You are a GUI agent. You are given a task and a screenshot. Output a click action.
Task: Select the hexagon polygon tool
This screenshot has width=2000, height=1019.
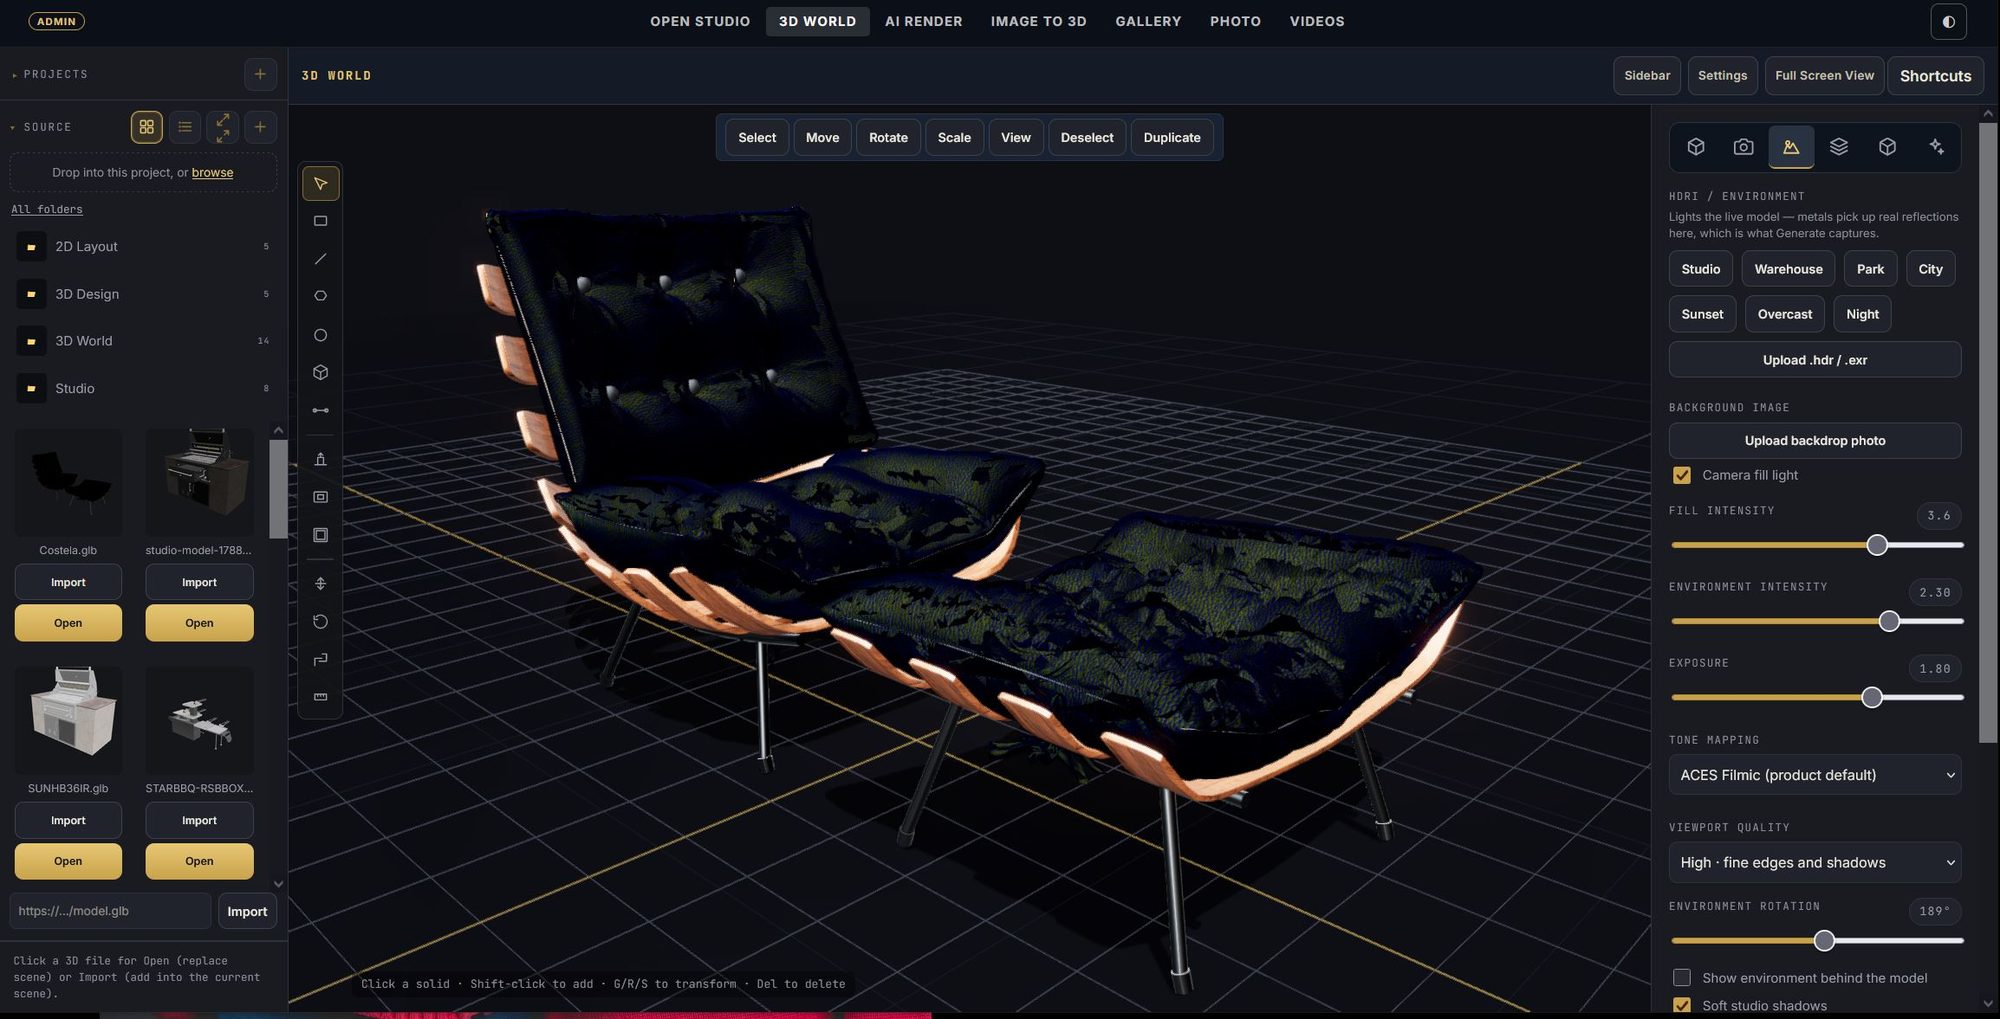320,296
